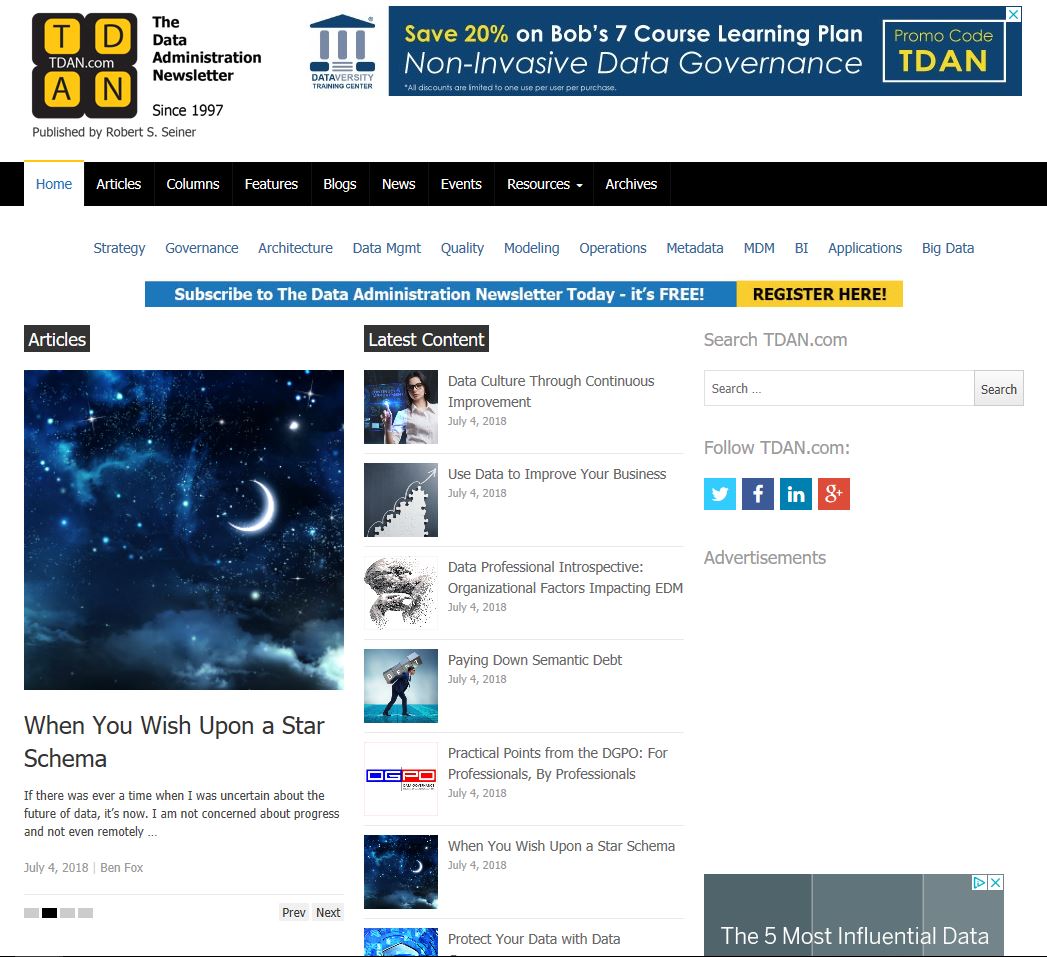Select the Applications topic link

pyautogui.click(x=865, y=248)
